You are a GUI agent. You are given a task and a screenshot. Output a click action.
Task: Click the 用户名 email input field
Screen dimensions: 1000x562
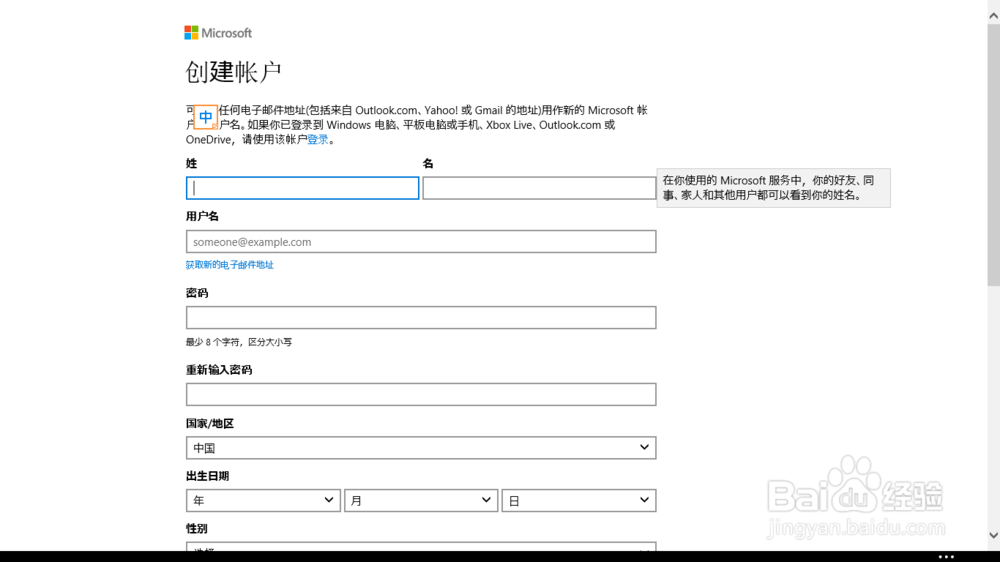click(421, 242)
